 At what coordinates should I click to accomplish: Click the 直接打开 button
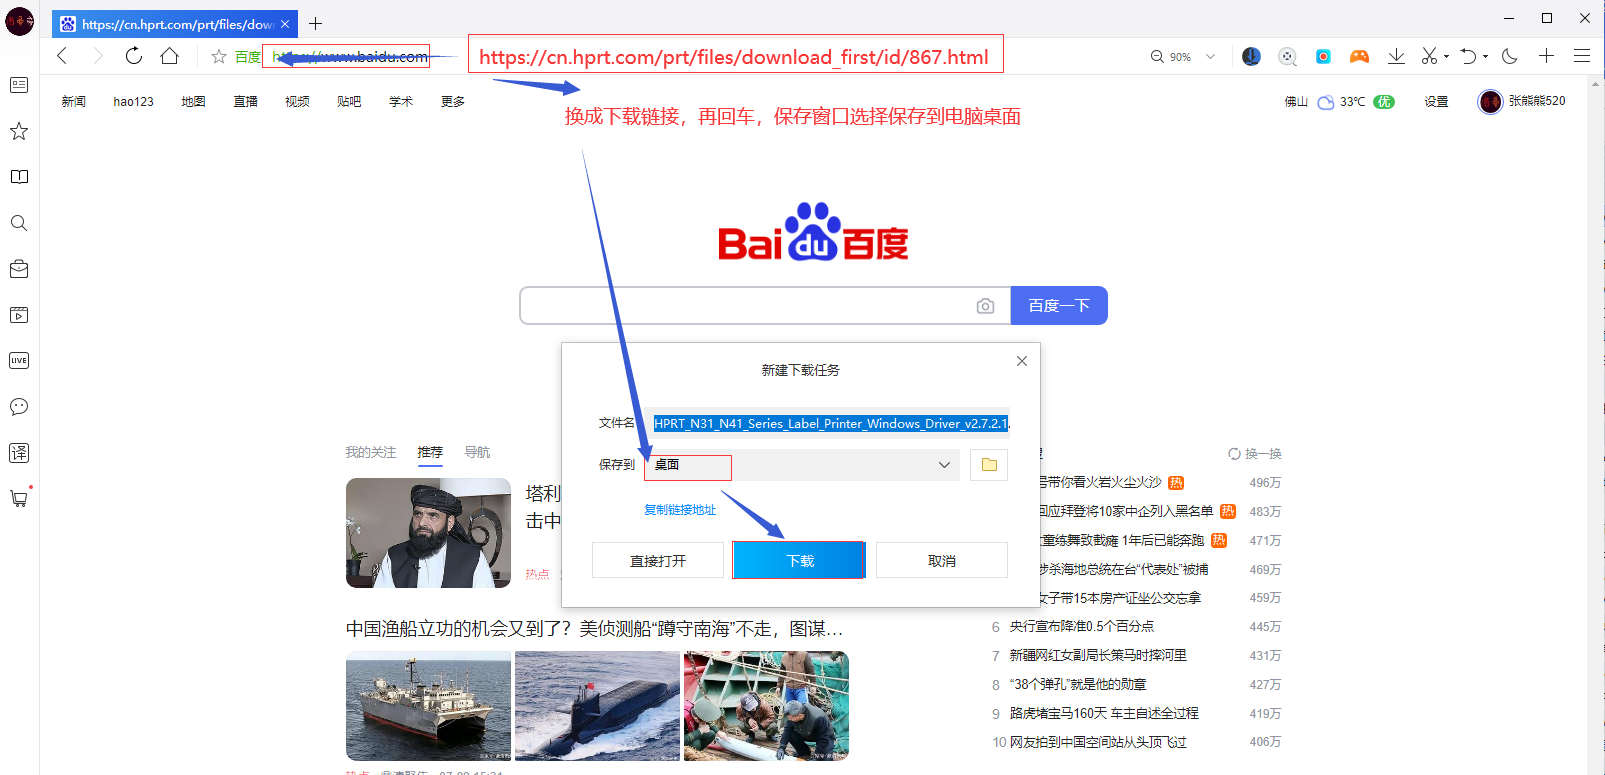(658, 560)
